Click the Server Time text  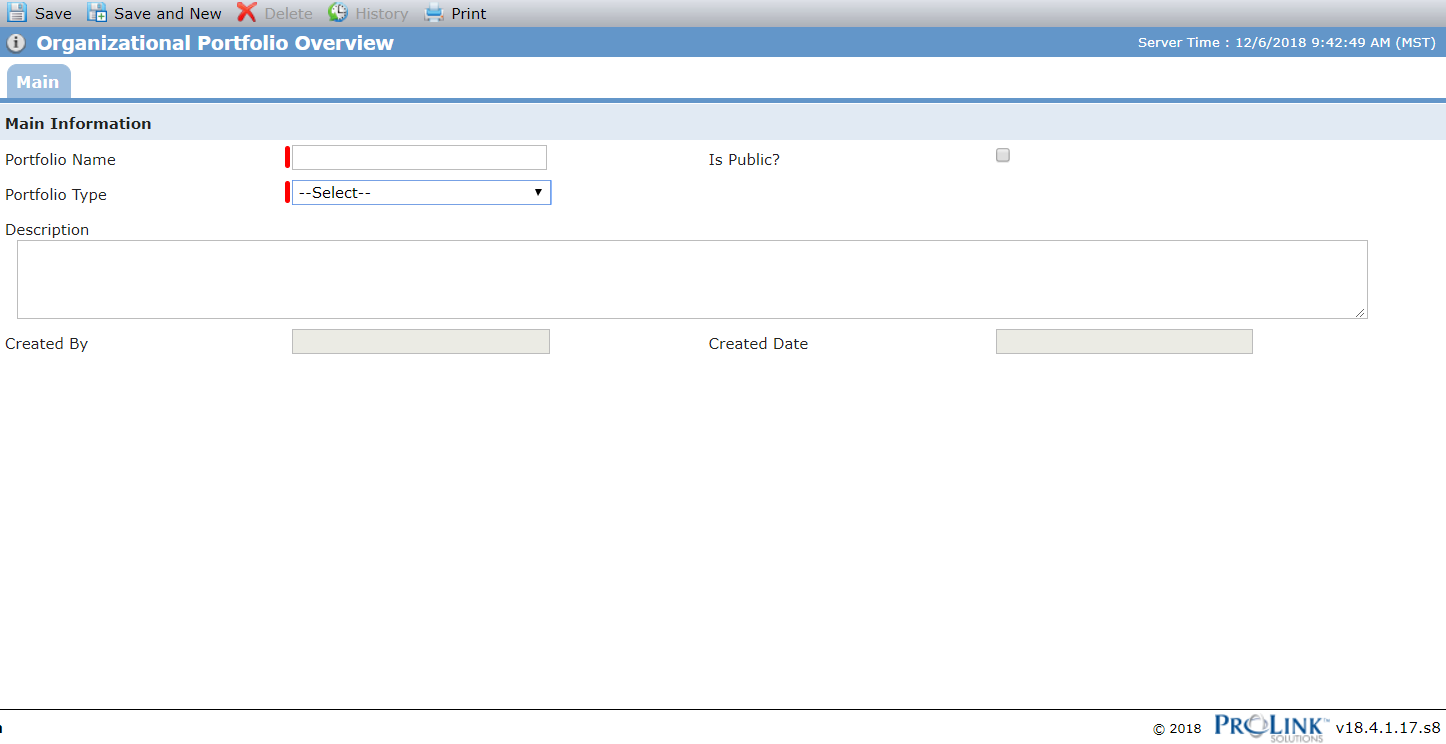pos(1287,43)
